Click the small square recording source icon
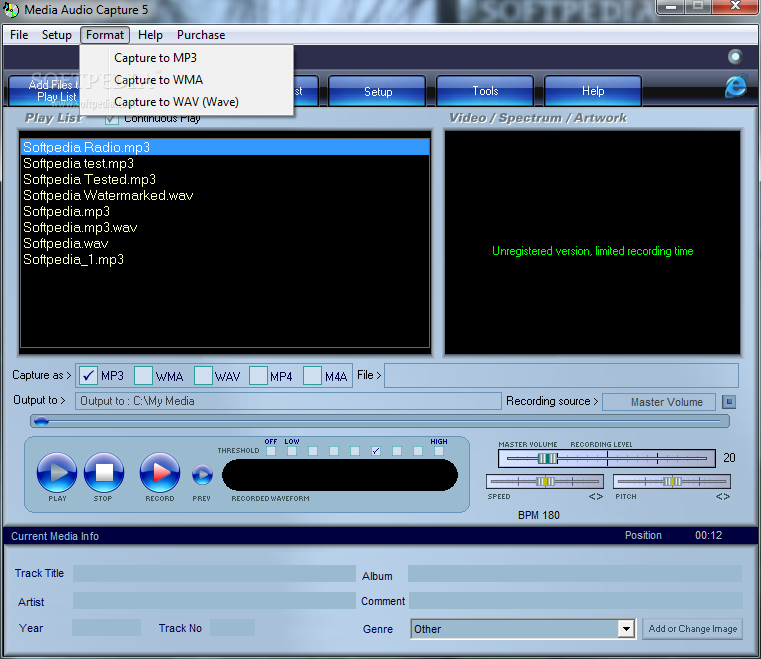Viewport: 761px width, 659px height. click(x=729, y=402)
